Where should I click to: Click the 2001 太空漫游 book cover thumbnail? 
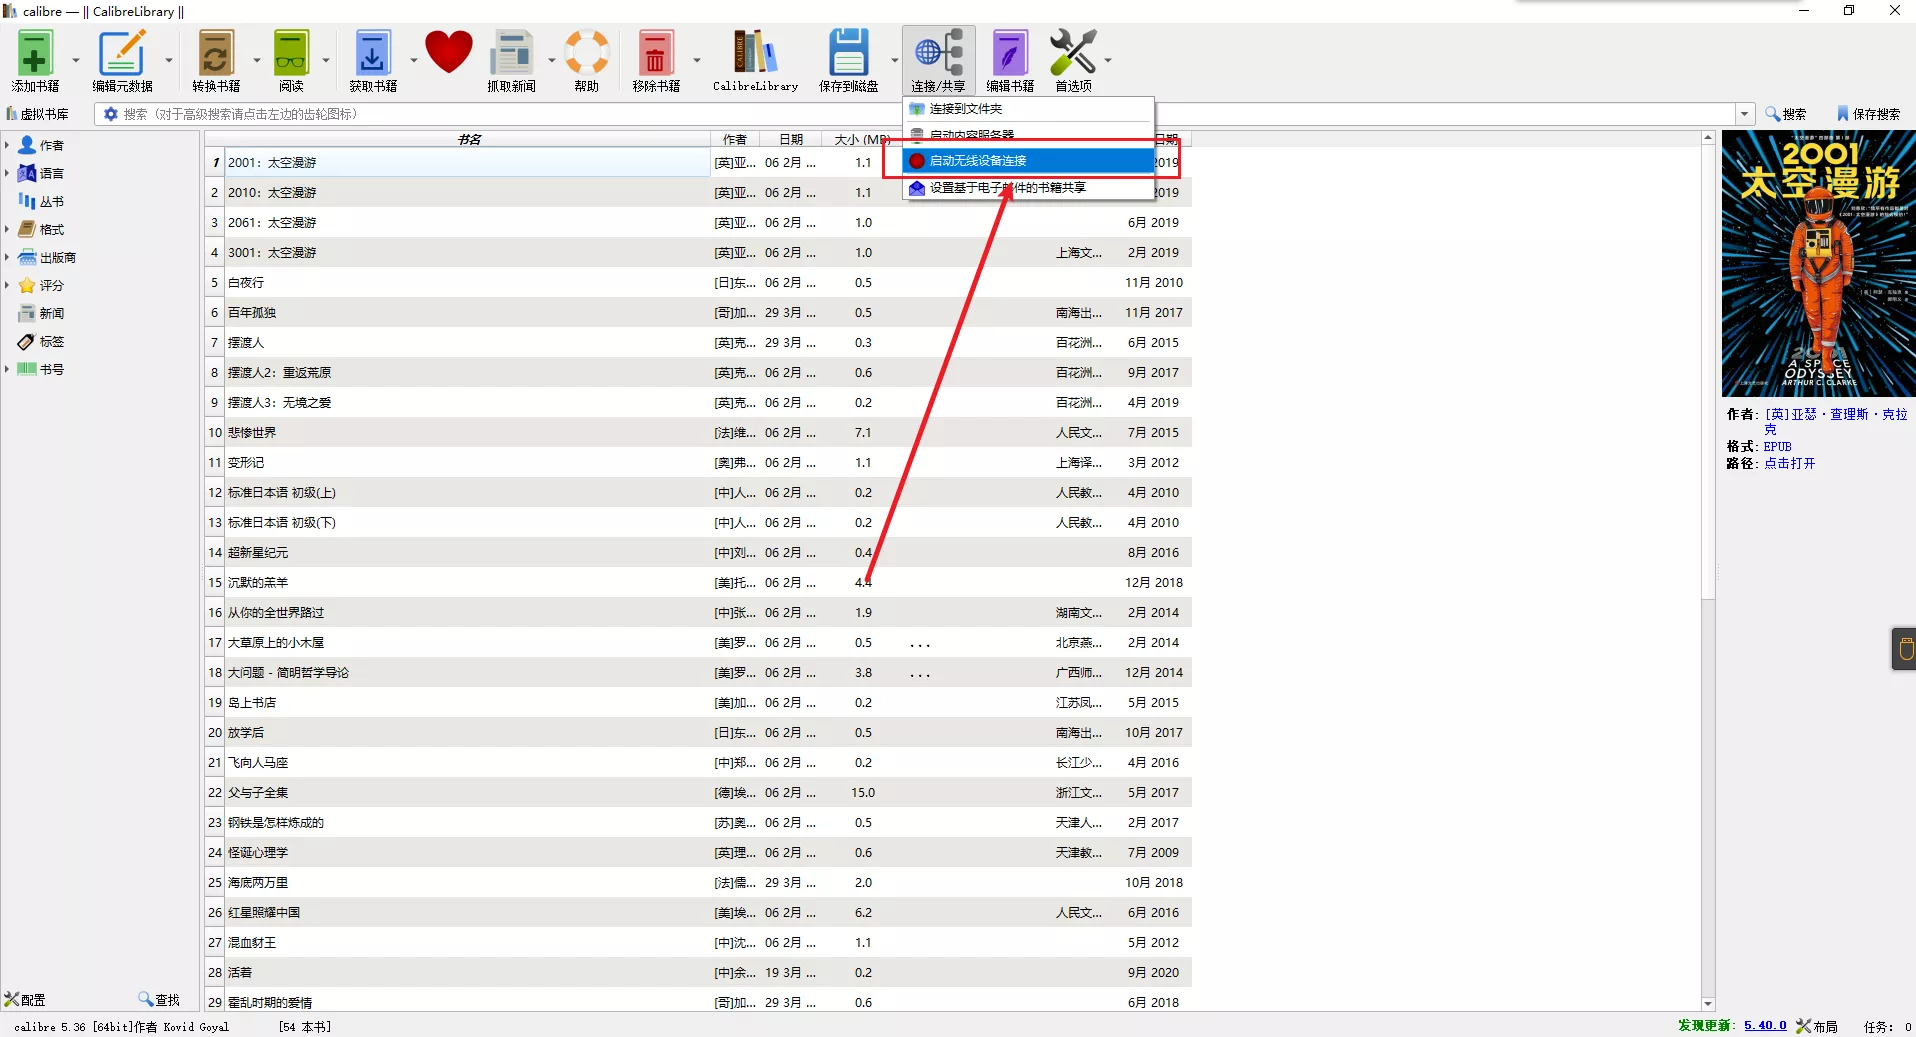1817,264
